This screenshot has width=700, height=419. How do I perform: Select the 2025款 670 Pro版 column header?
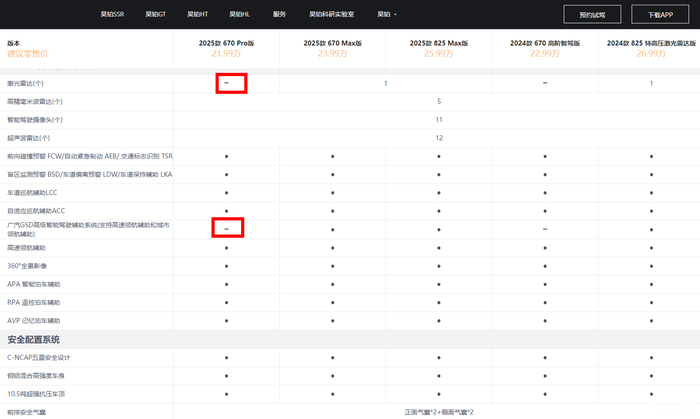click(x=227, y=44)
